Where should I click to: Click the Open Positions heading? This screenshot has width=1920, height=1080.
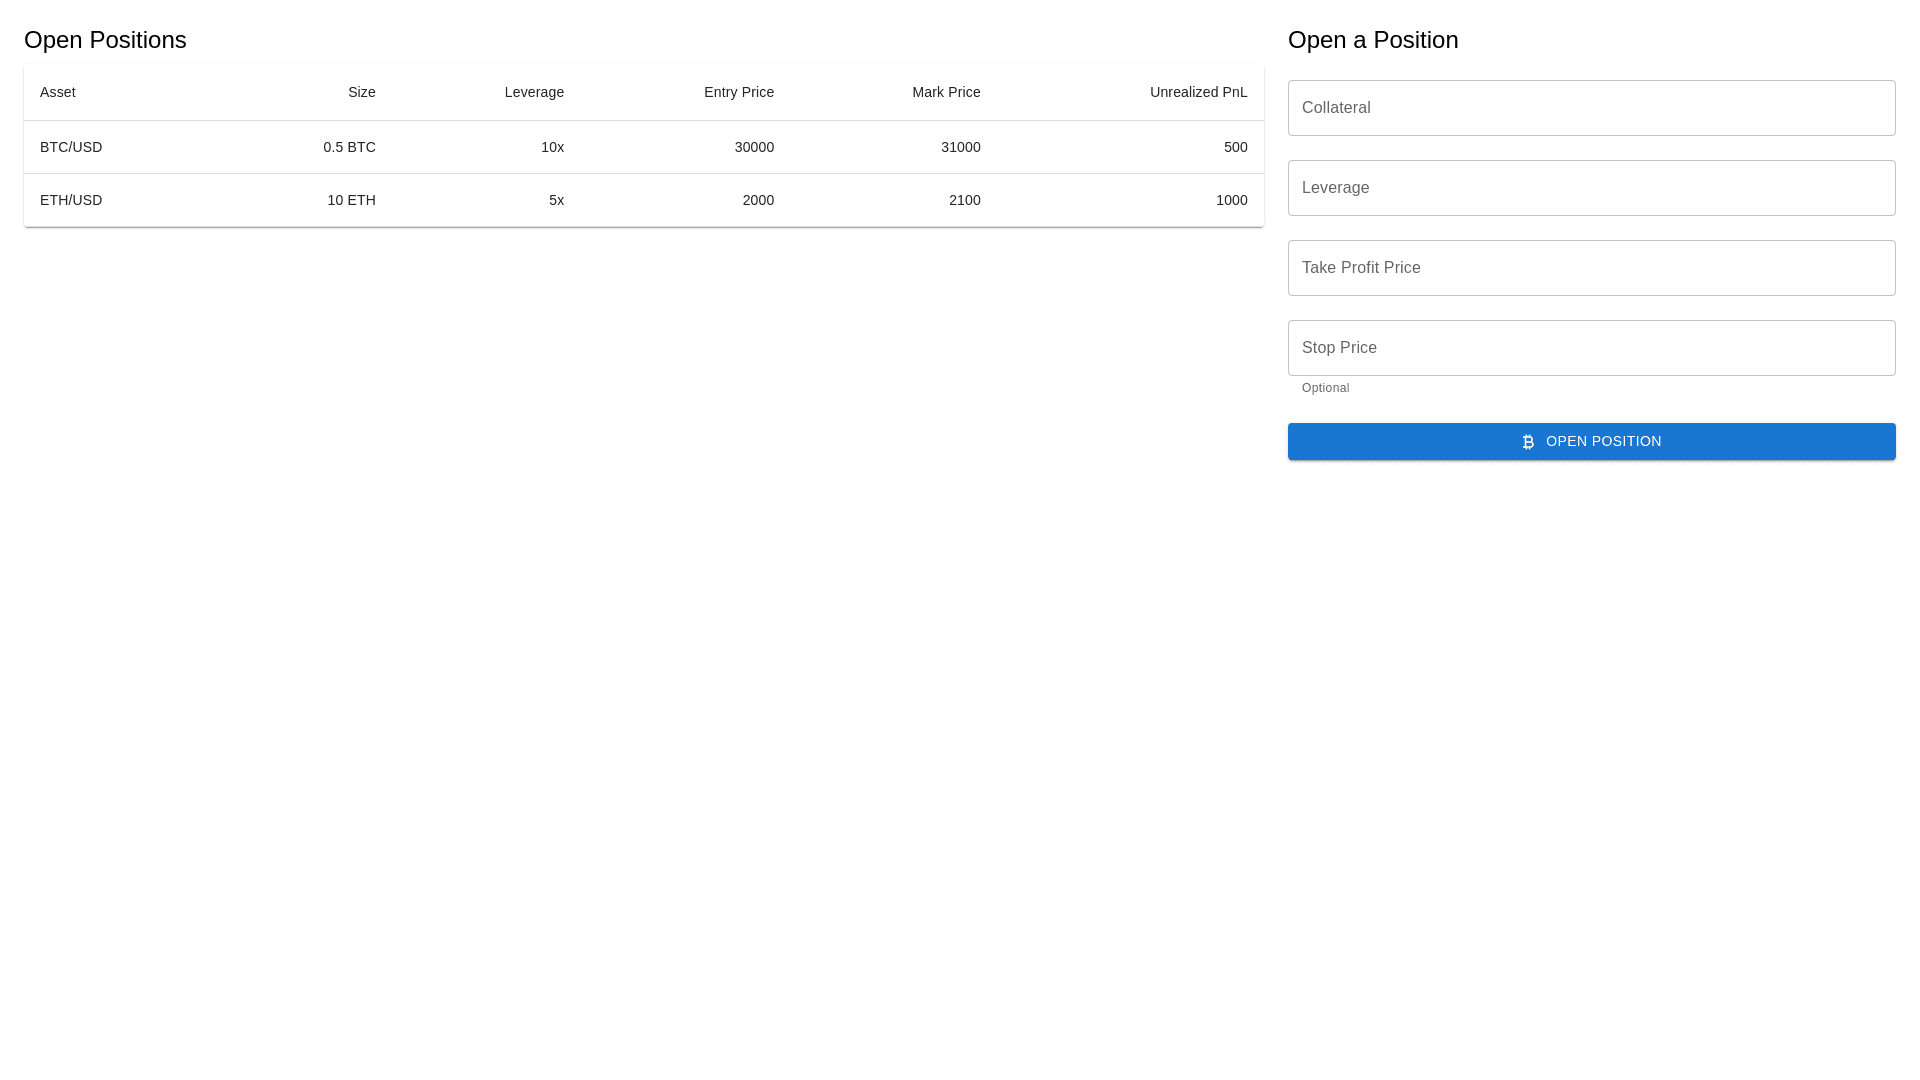[x=105, y=40]
